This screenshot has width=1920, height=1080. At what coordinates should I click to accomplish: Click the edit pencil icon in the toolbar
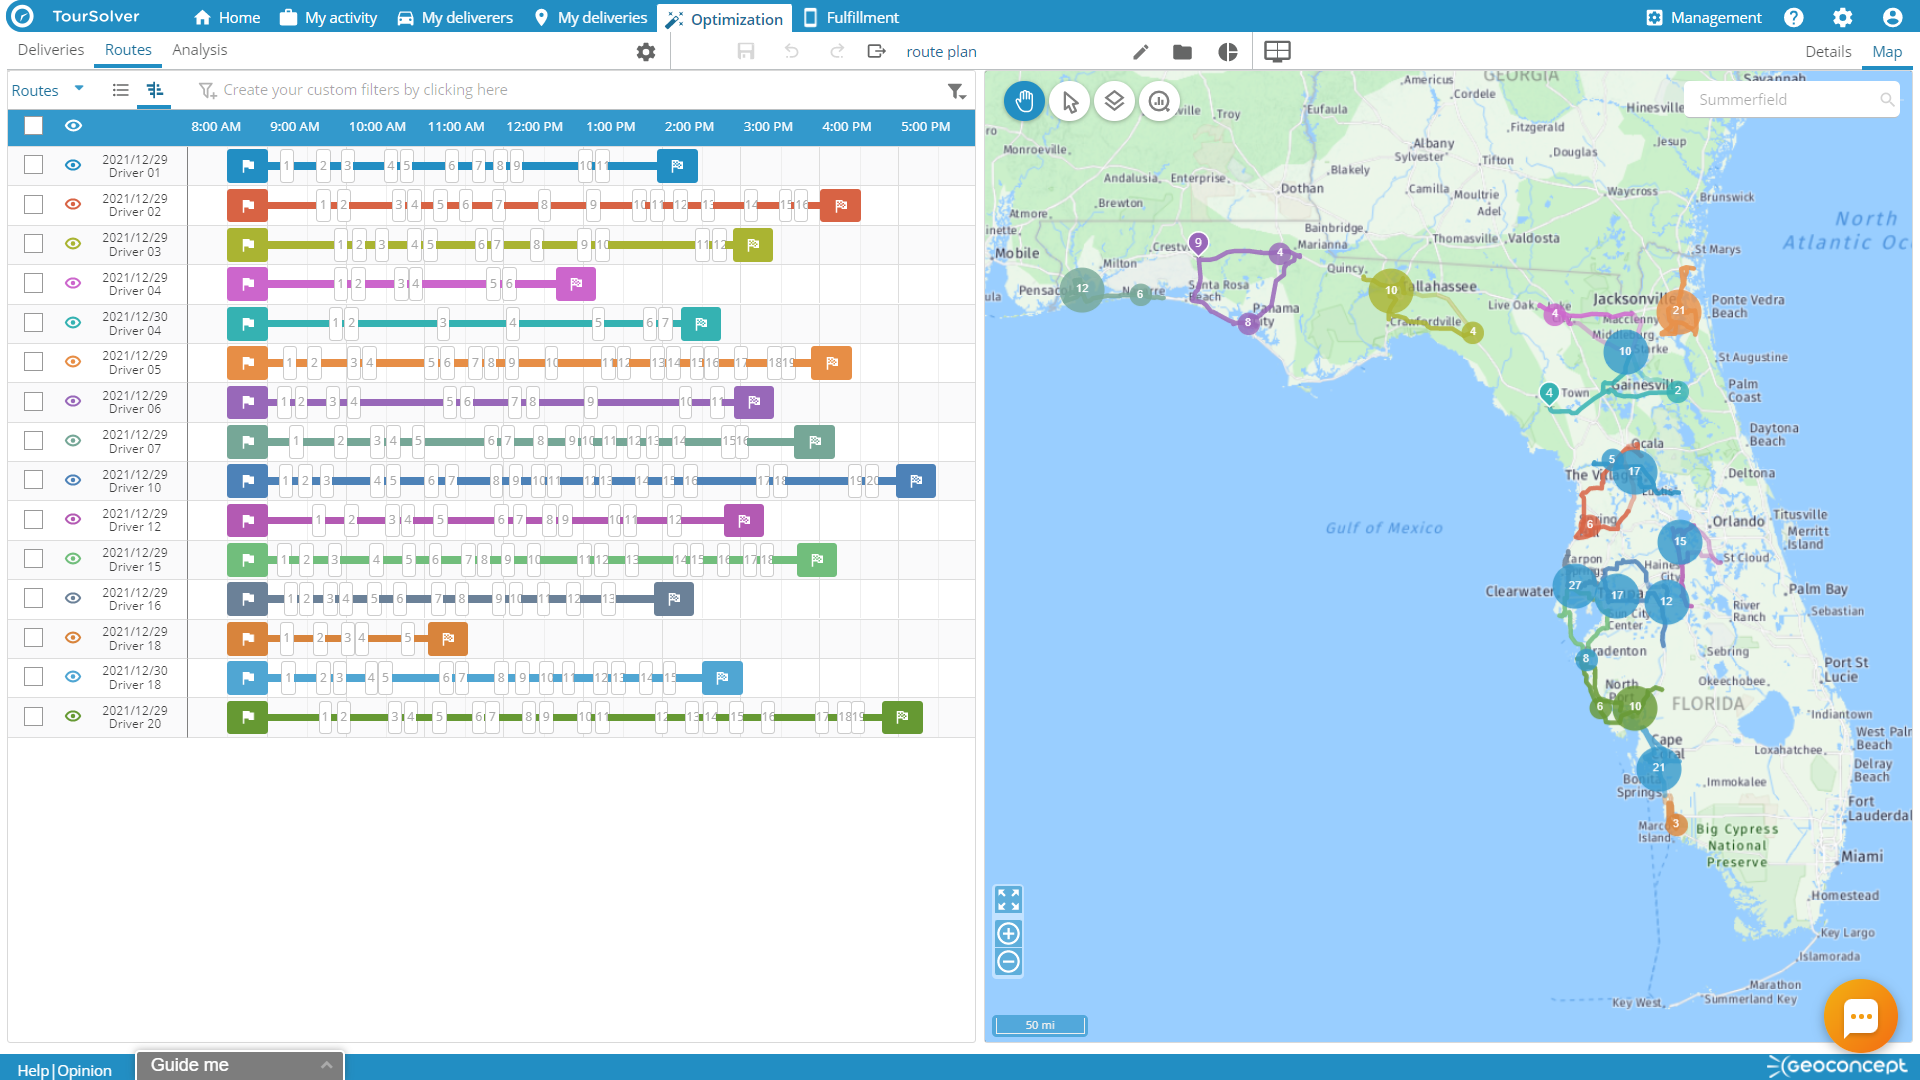[1140, 51]
